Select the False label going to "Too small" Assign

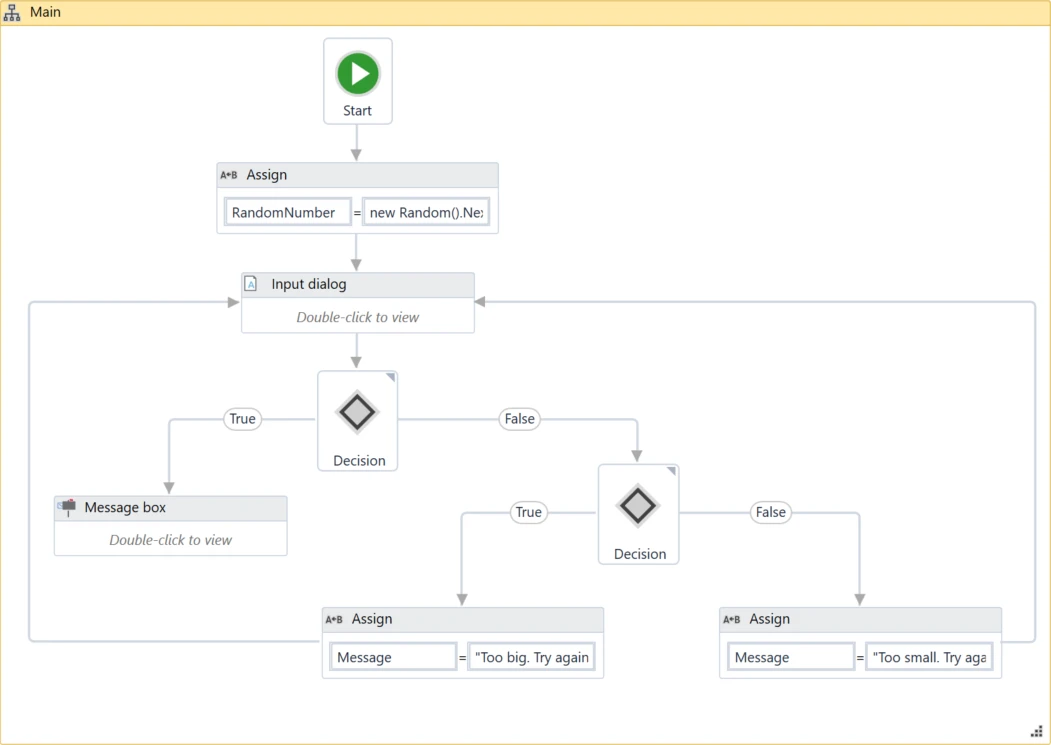coord(770,512)
